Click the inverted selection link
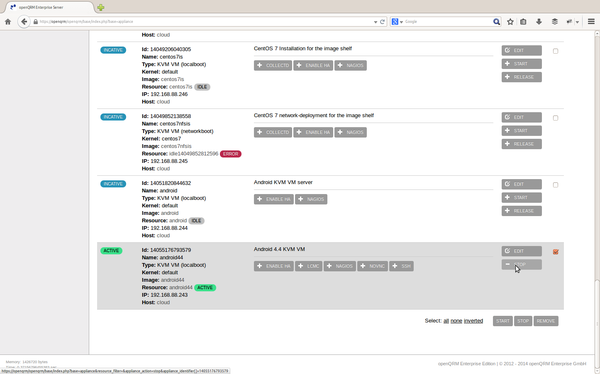This screenshot has height=374, width=600. pyautogui.click(x=473, y=321)
